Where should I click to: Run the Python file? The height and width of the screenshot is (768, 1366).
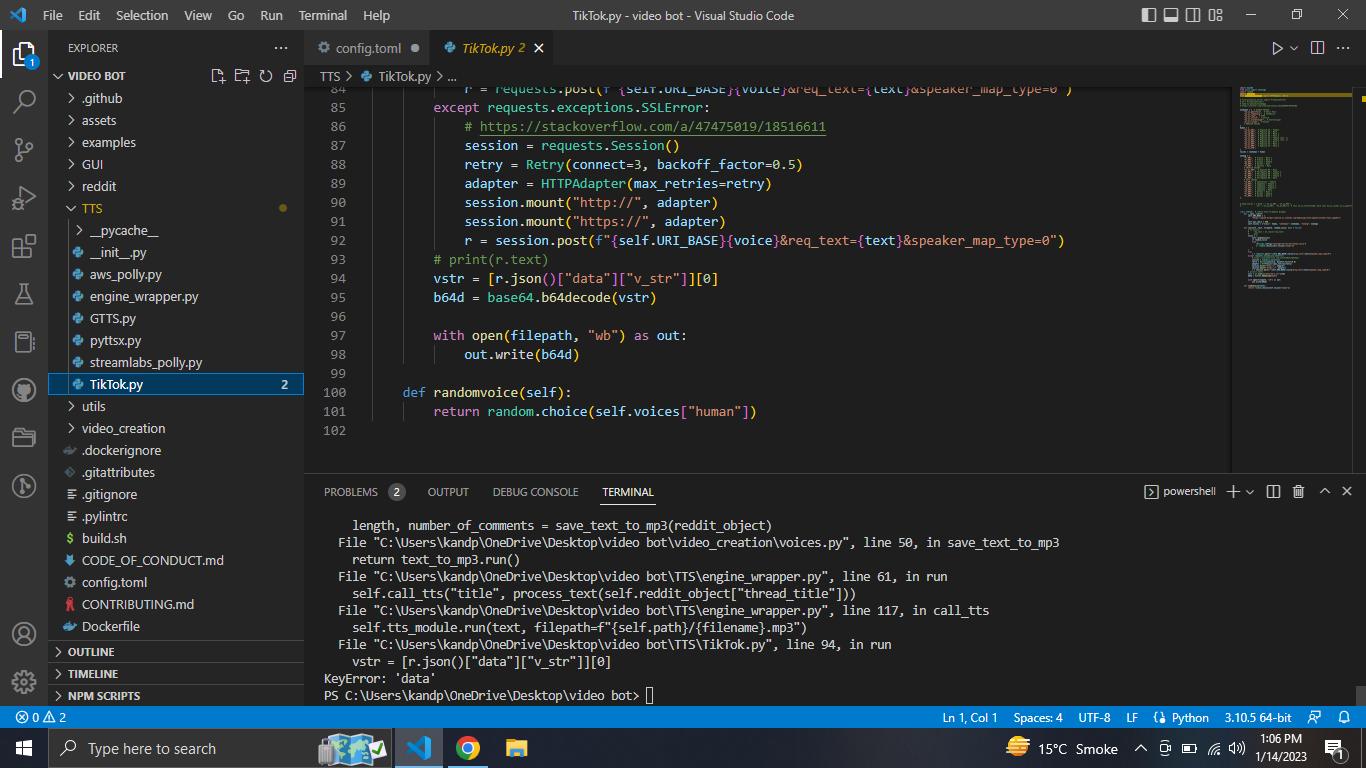click(x=1277, y=47)
